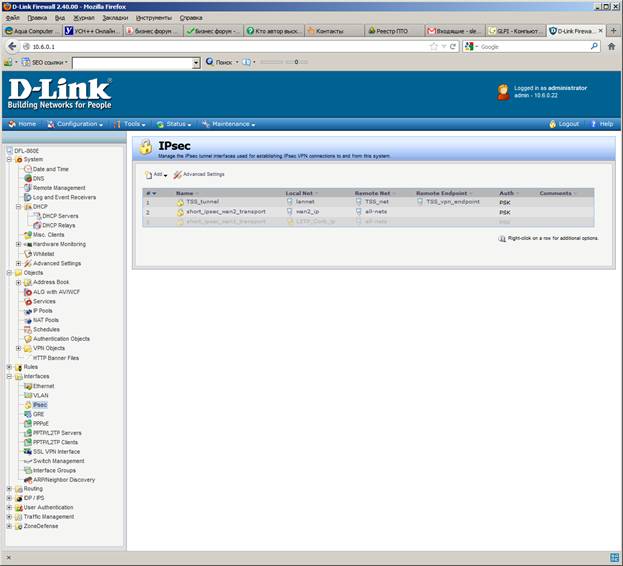
Task: Click the Google search field
Action: [534, 47]
